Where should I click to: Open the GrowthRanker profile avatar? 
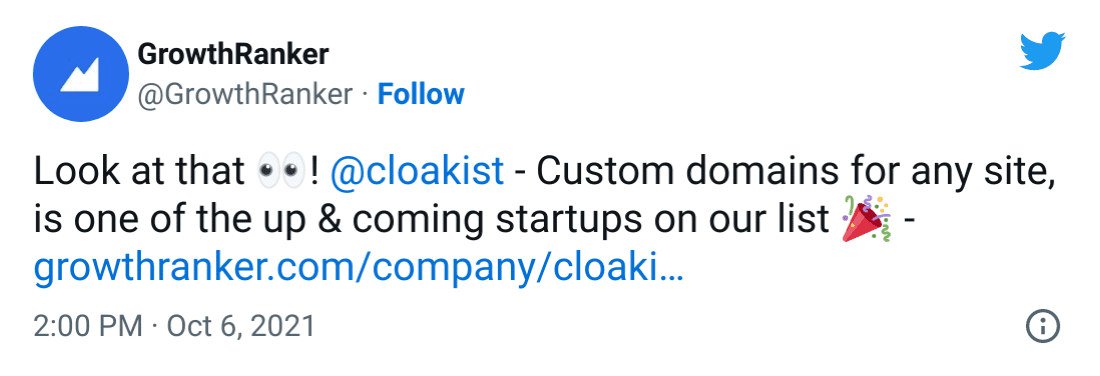[x=81, y=75]
